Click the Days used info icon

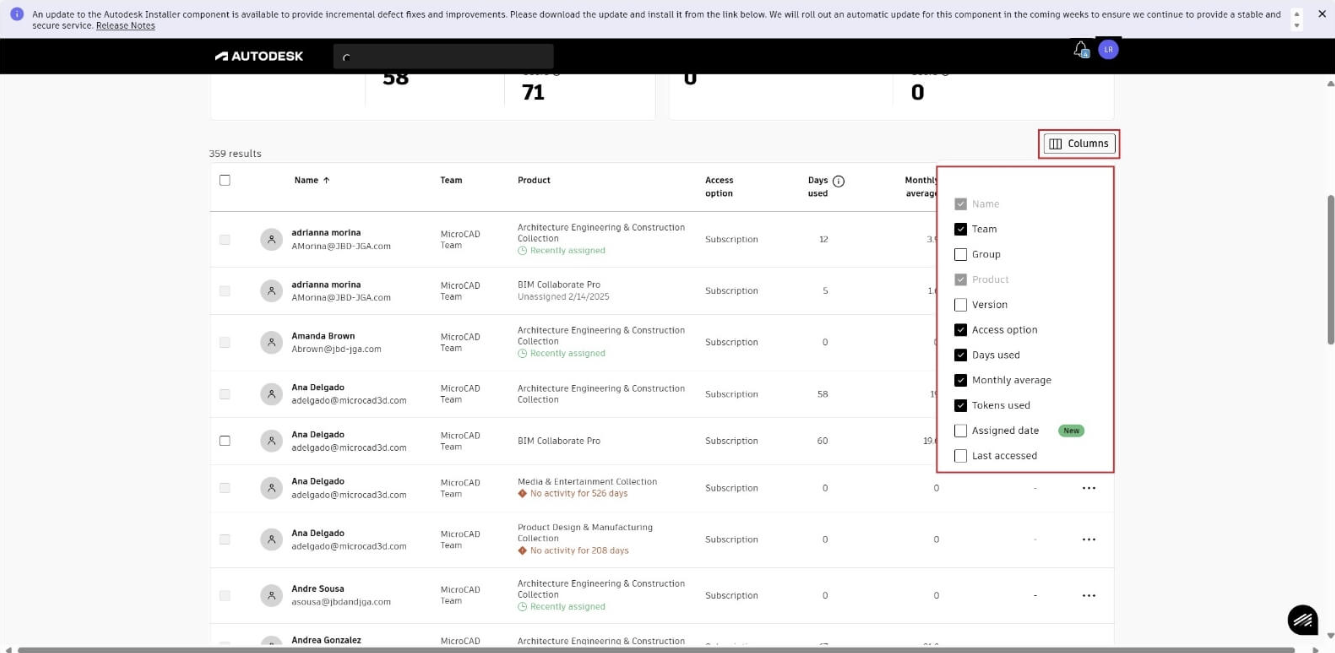(x=838, y=181)
